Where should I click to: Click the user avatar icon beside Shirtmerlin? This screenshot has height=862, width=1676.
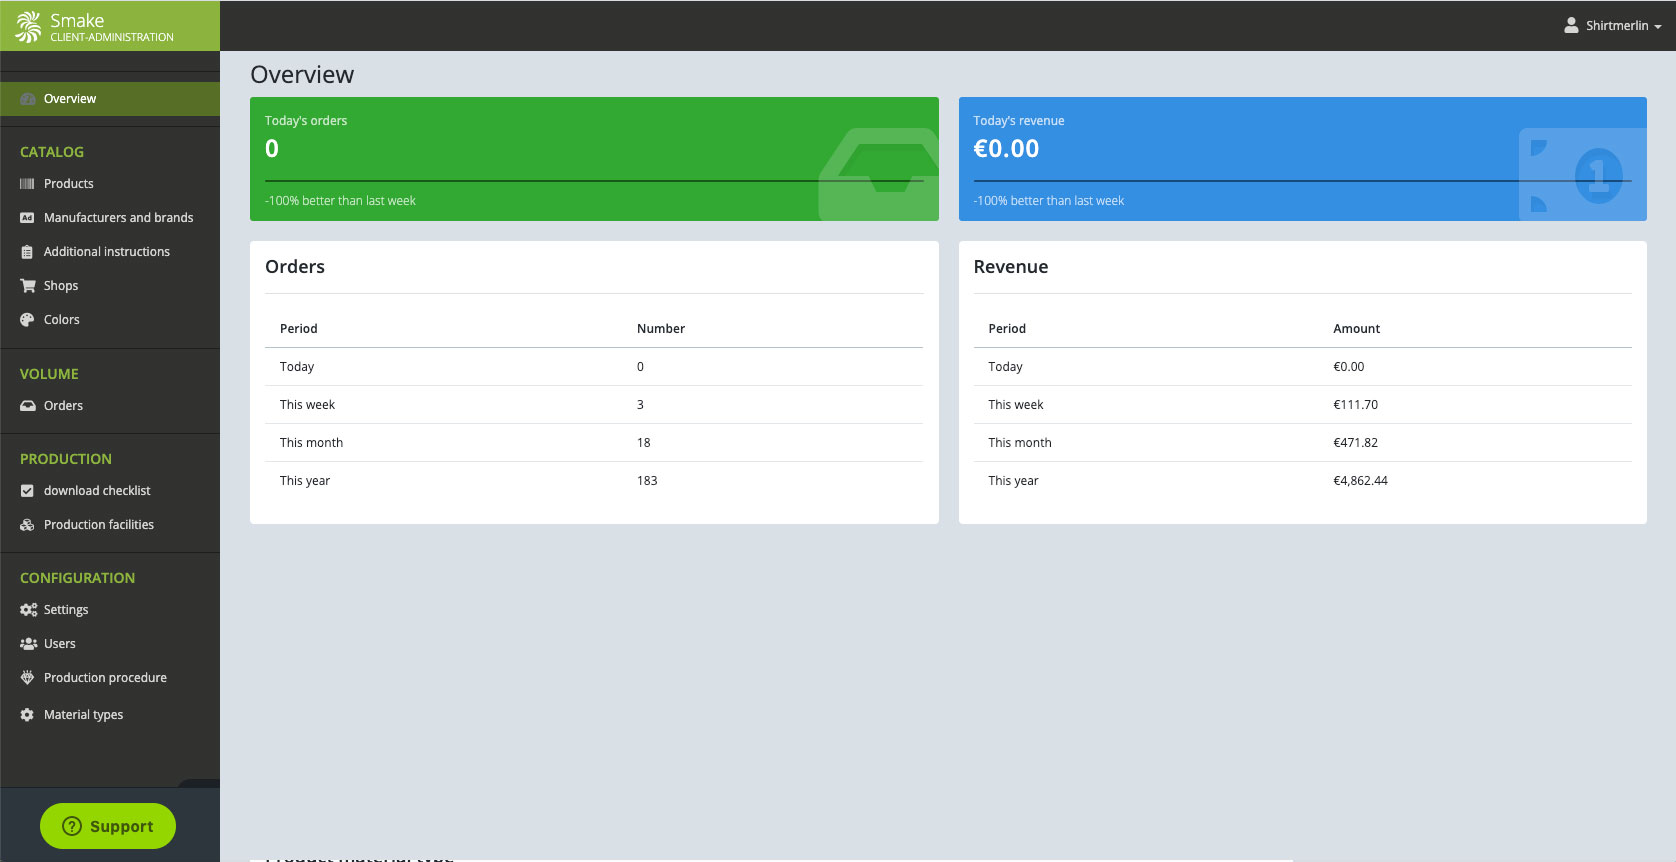1571,26
